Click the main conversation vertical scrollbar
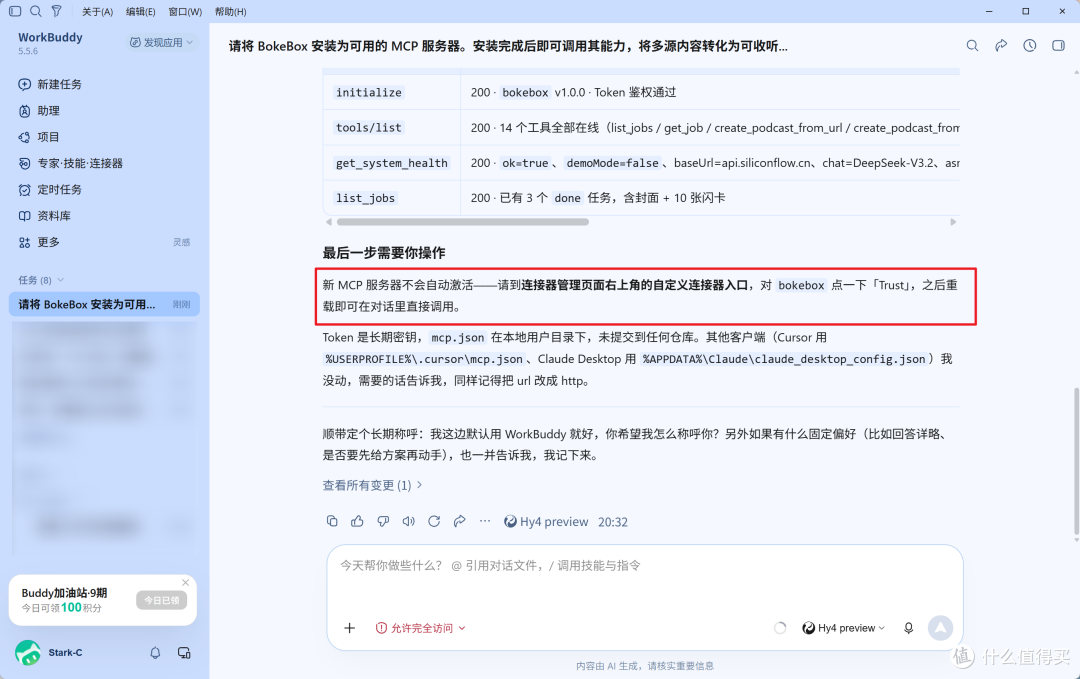 point(1076,461)
